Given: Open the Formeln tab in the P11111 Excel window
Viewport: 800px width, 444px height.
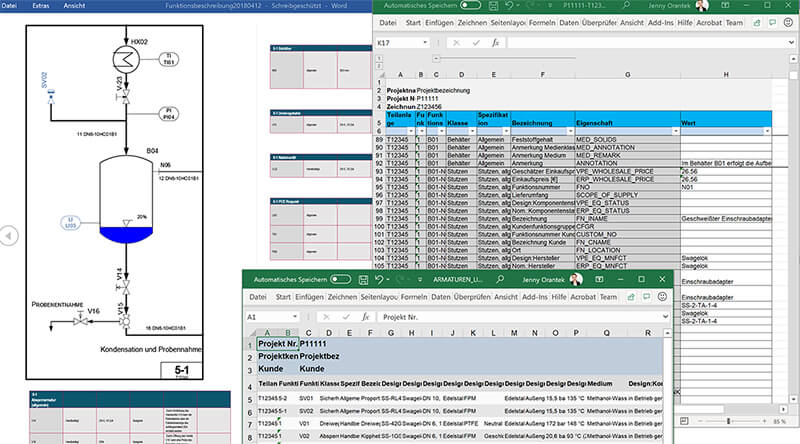Looking at the screenshot, I should point(542,23).
